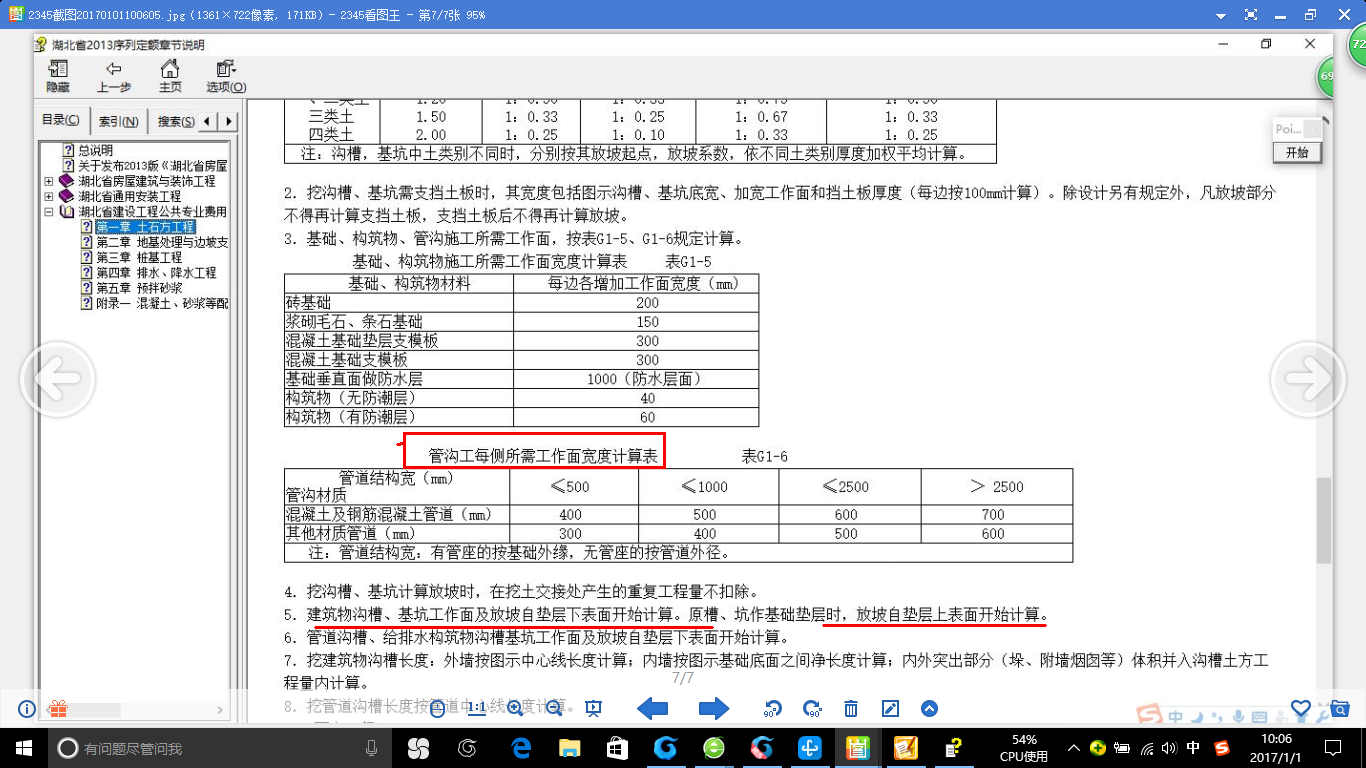Click the blue next-image arrow in toolbar

click(713, 709)
